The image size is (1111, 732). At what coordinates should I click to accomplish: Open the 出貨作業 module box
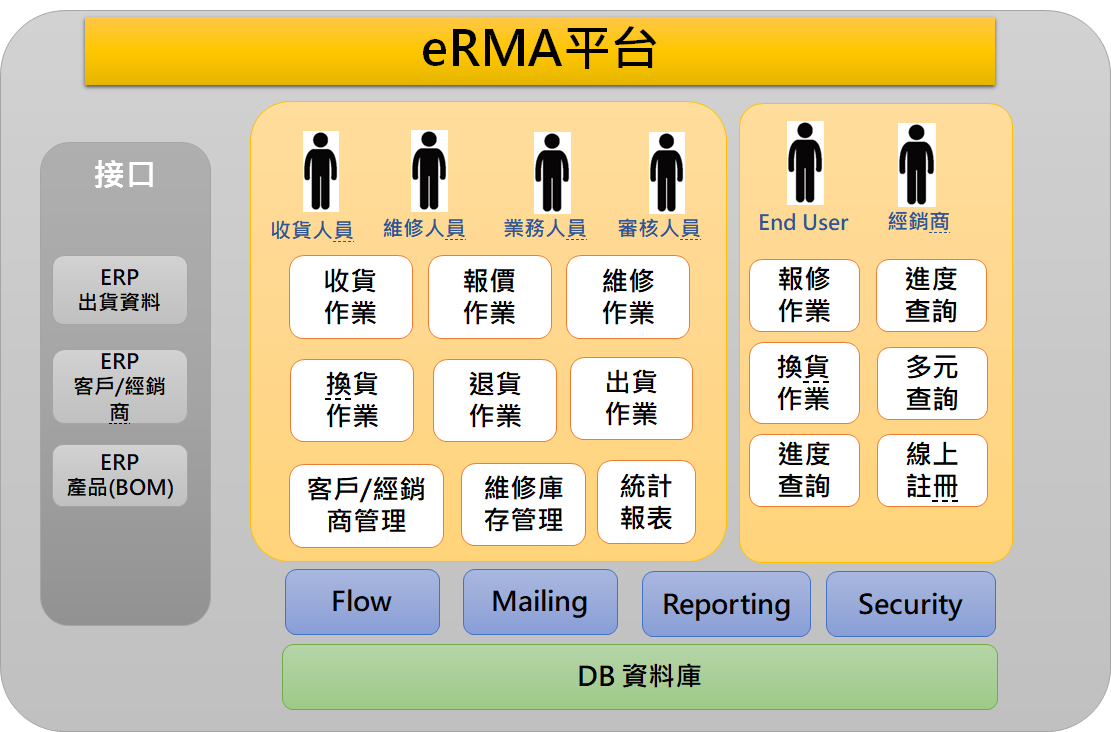[x=631, y=398]
